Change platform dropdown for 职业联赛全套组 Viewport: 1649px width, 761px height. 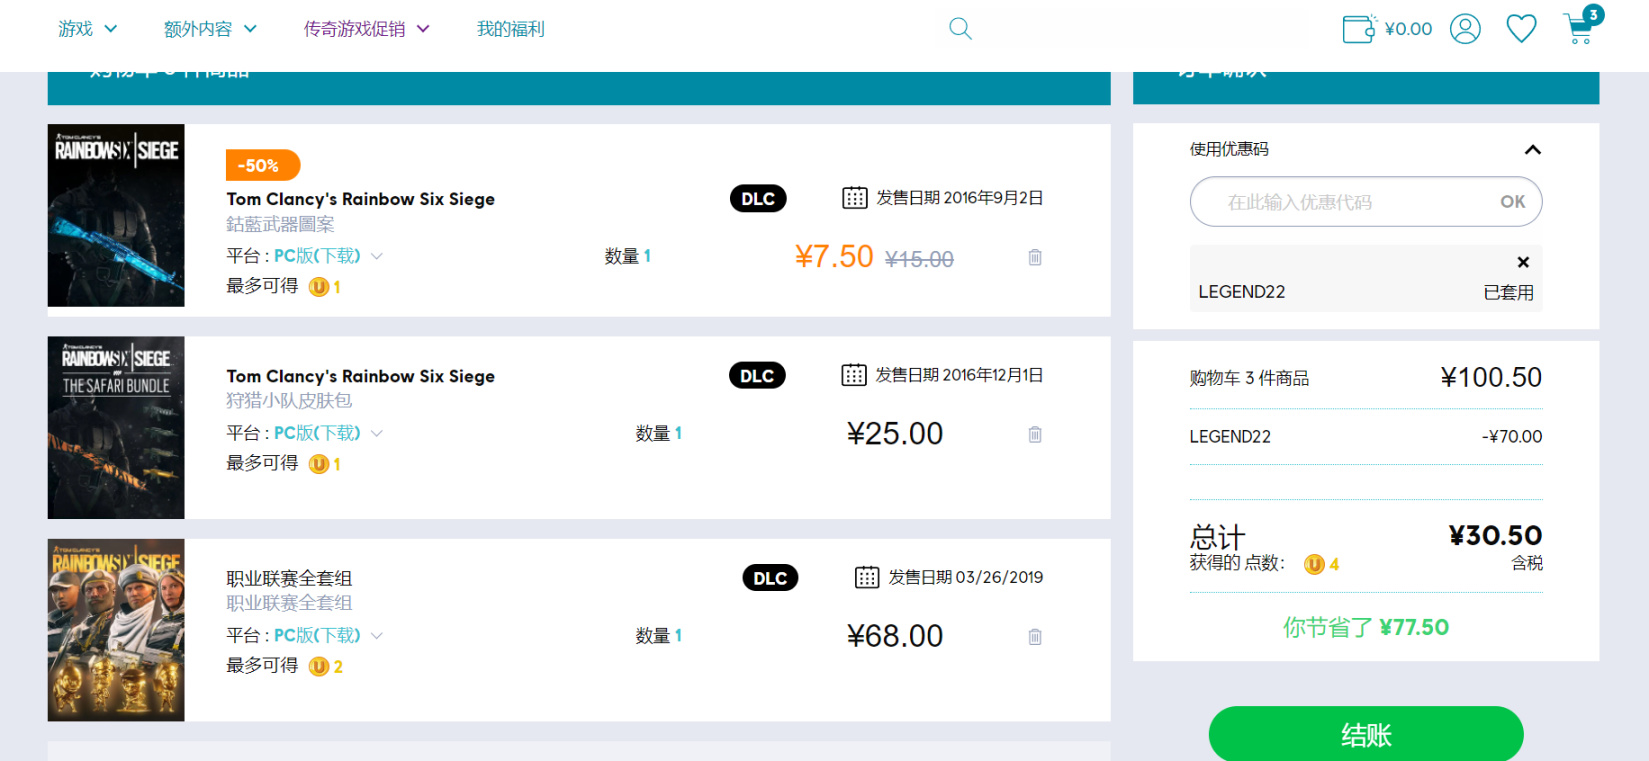point(328,635)
